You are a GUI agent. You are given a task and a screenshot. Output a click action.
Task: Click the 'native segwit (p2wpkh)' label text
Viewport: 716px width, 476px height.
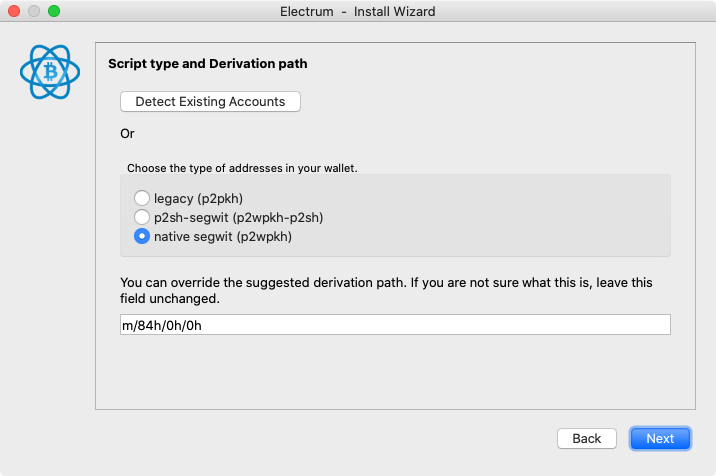coord(223,237)
